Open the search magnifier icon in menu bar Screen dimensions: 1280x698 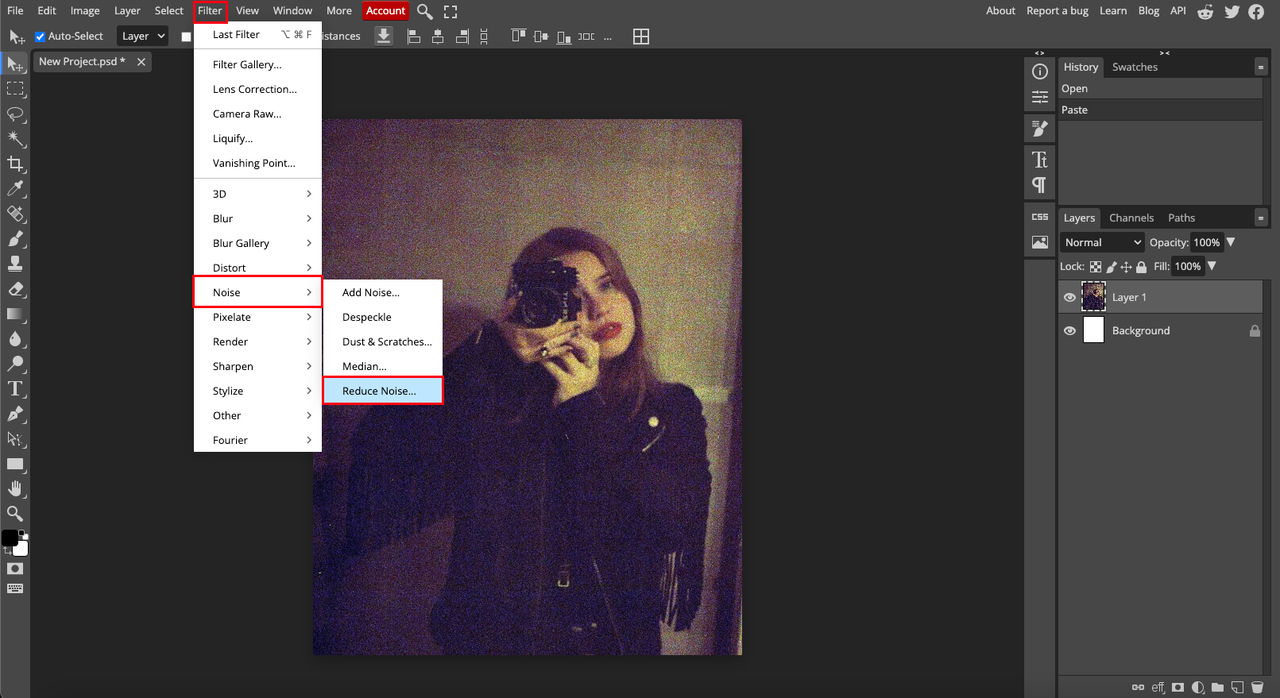[425, 11]
